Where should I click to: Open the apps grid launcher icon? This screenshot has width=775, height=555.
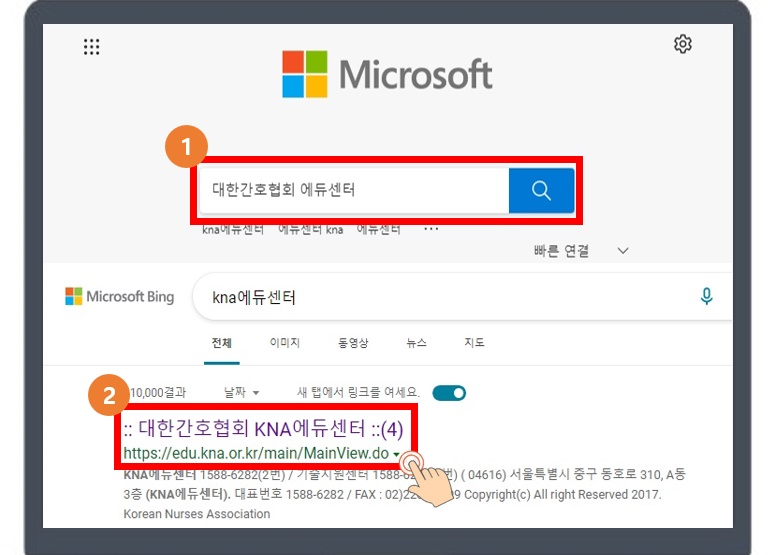point(91,47)
